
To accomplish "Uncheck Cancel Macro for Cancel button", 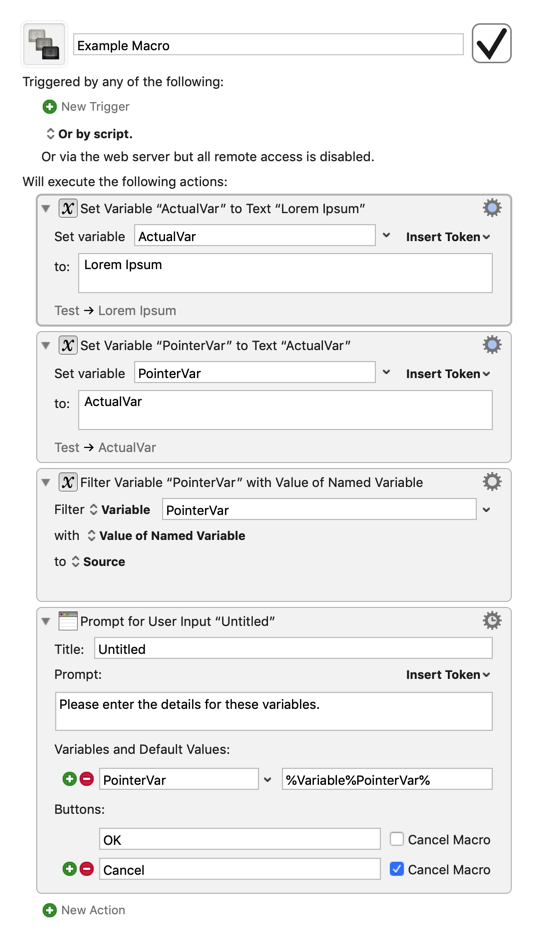I will click(397, 869).
